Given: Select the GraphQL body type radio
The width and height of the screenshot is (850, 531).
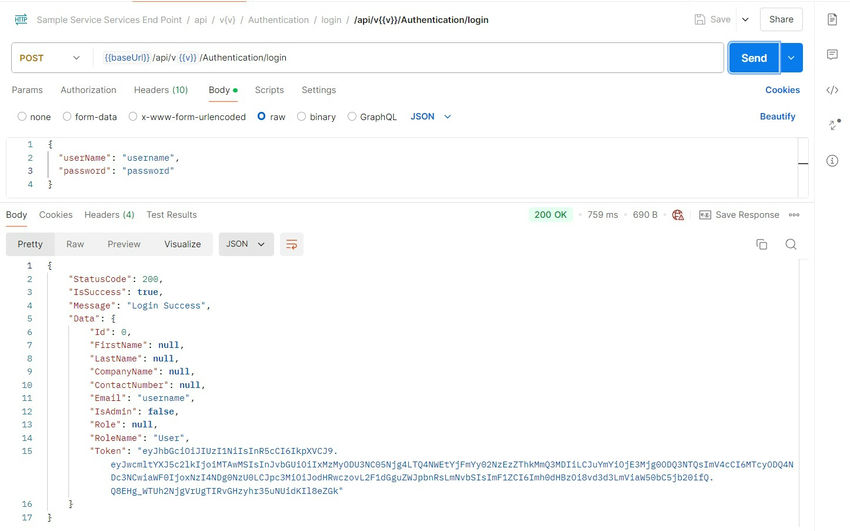Looking at the screenshot, I should pos(352,116).
